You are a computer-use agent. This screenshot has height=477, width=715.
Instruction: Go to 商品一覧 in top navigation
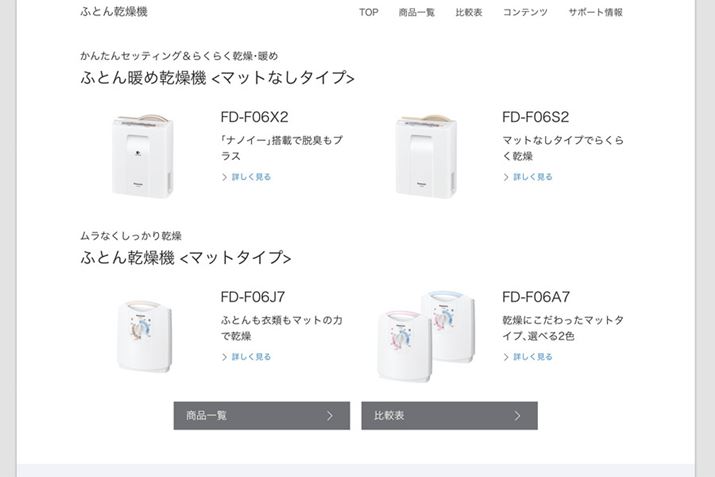point(416,13)
